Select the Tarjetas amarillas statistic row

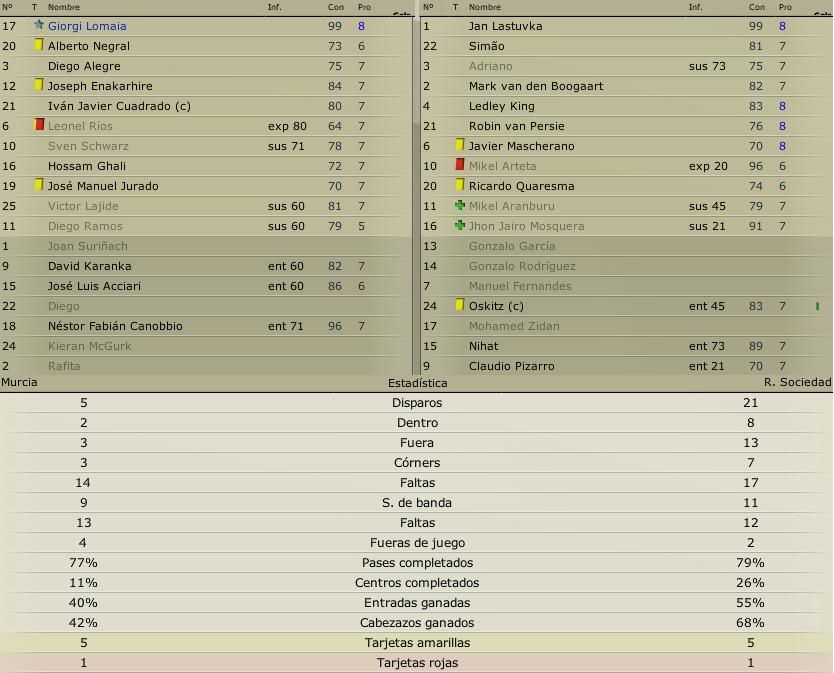[416, 643]
